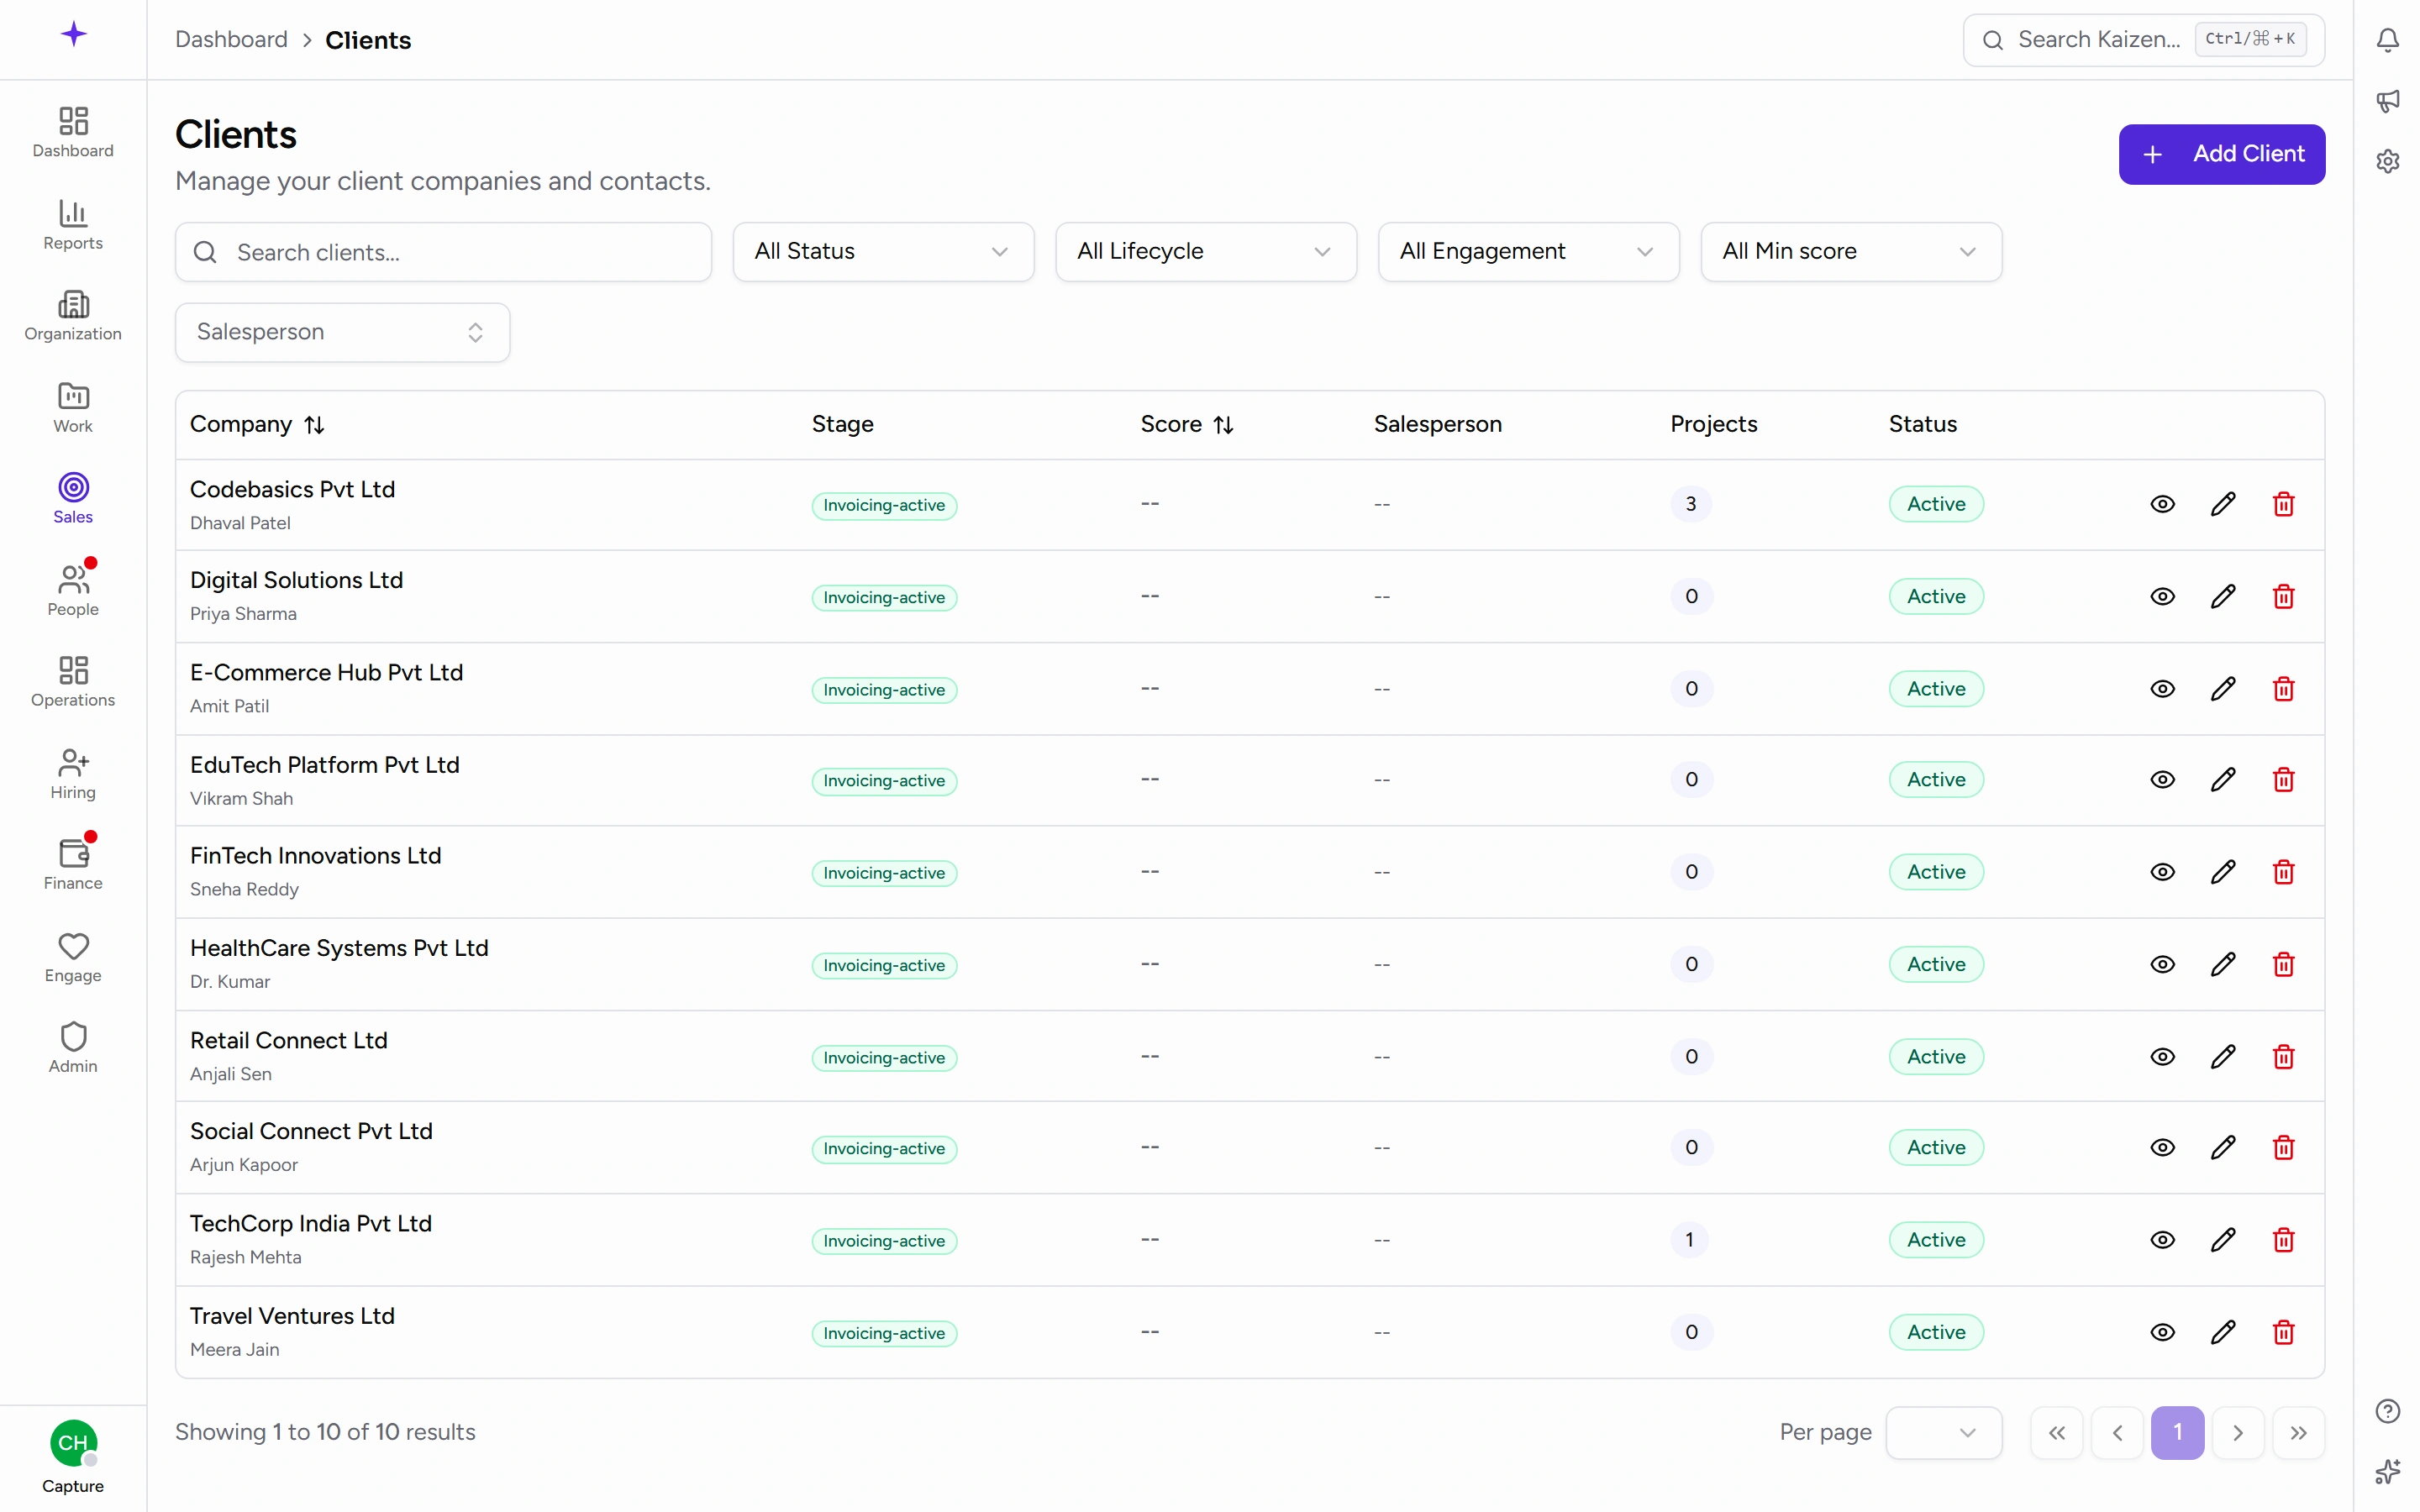View Codebasics Pvt Ltd with eye icon
The height and width of the screenshot is (1512, 2420).
click(2162, 504)
